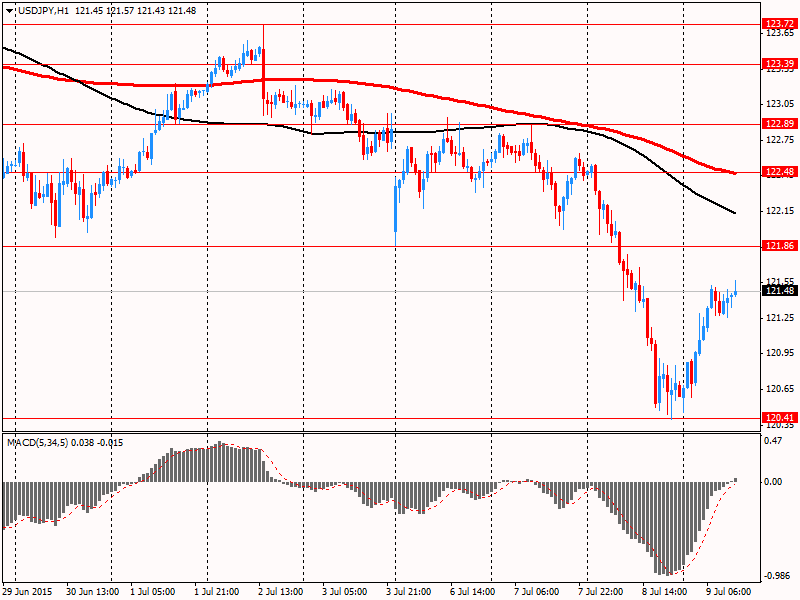Click the chart menu triangle beside USDJPY,H1
The width and height of the screenshot is (800, 600).
click(x=10, y=11)
